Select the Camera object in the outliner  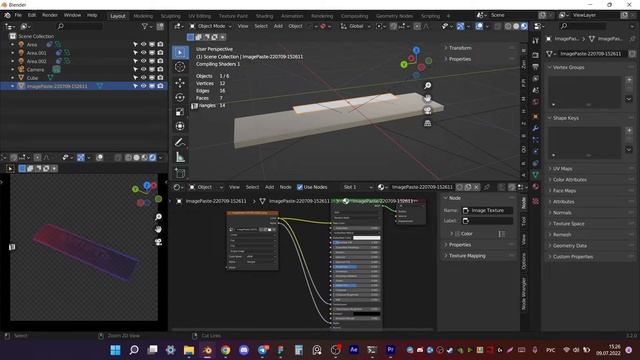[x=35, y=69]
